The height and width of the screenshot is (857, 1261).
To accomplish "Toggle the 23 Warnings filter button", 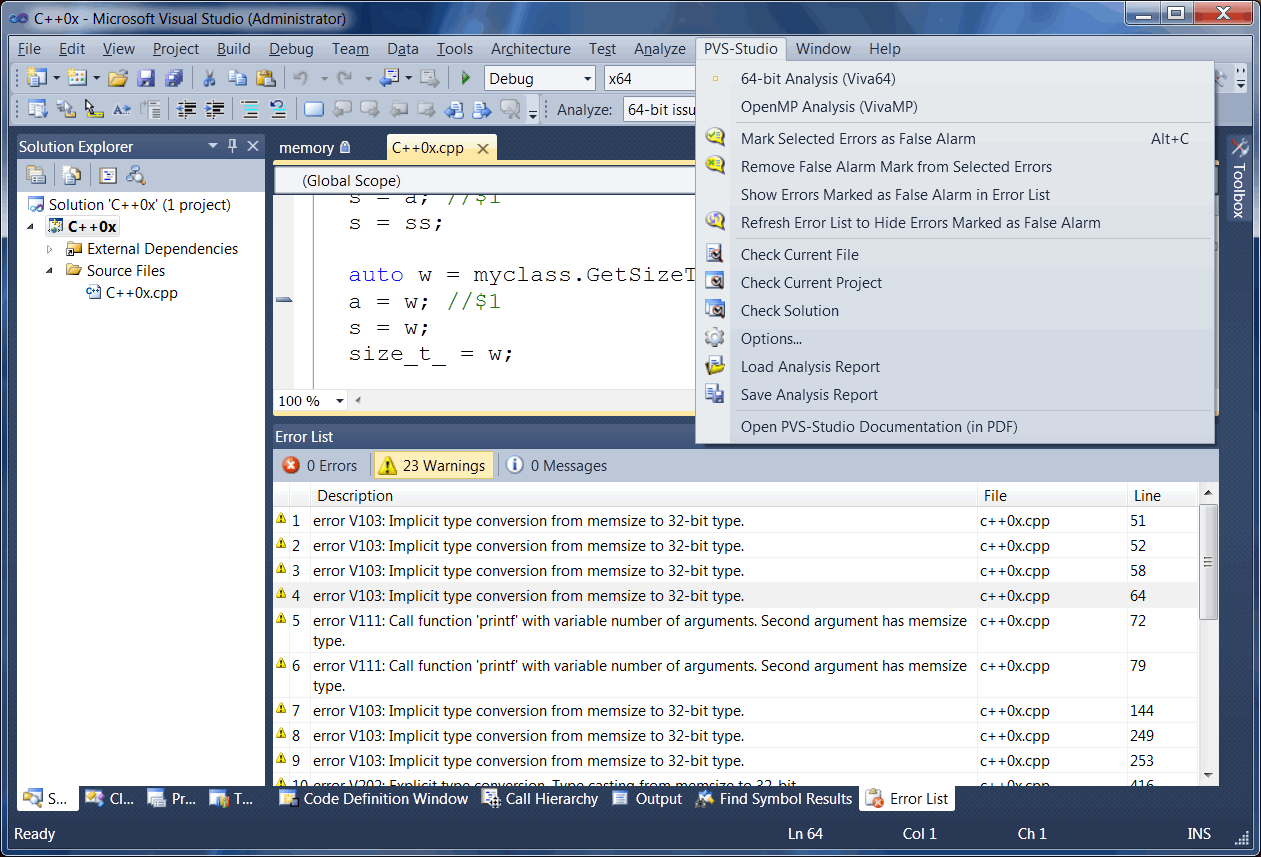I will (x=433, y=465).
